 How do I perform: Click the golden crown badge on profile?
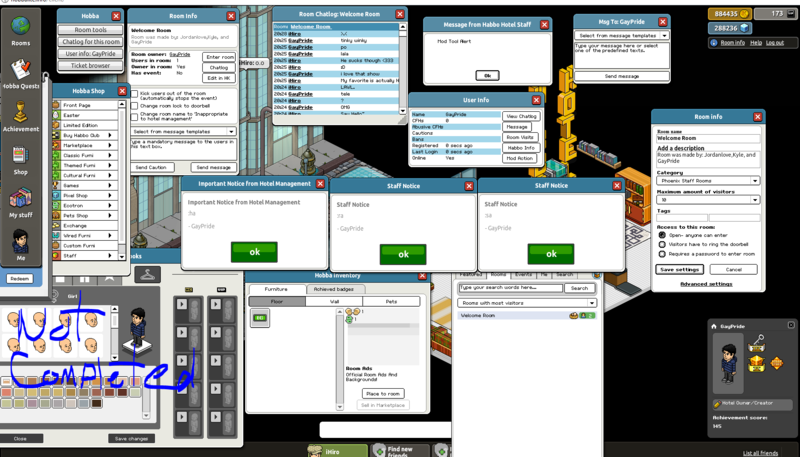(x=756, y=363)
